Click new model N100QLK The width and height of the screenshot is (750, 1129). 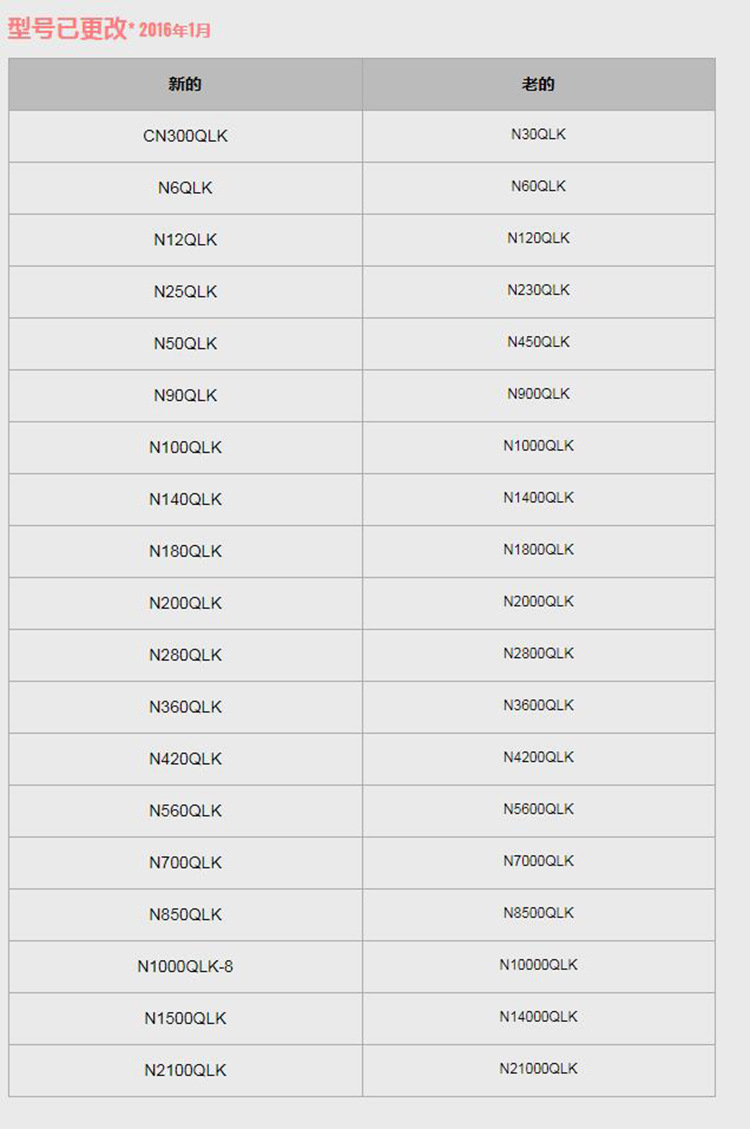(x=185, y=448)
